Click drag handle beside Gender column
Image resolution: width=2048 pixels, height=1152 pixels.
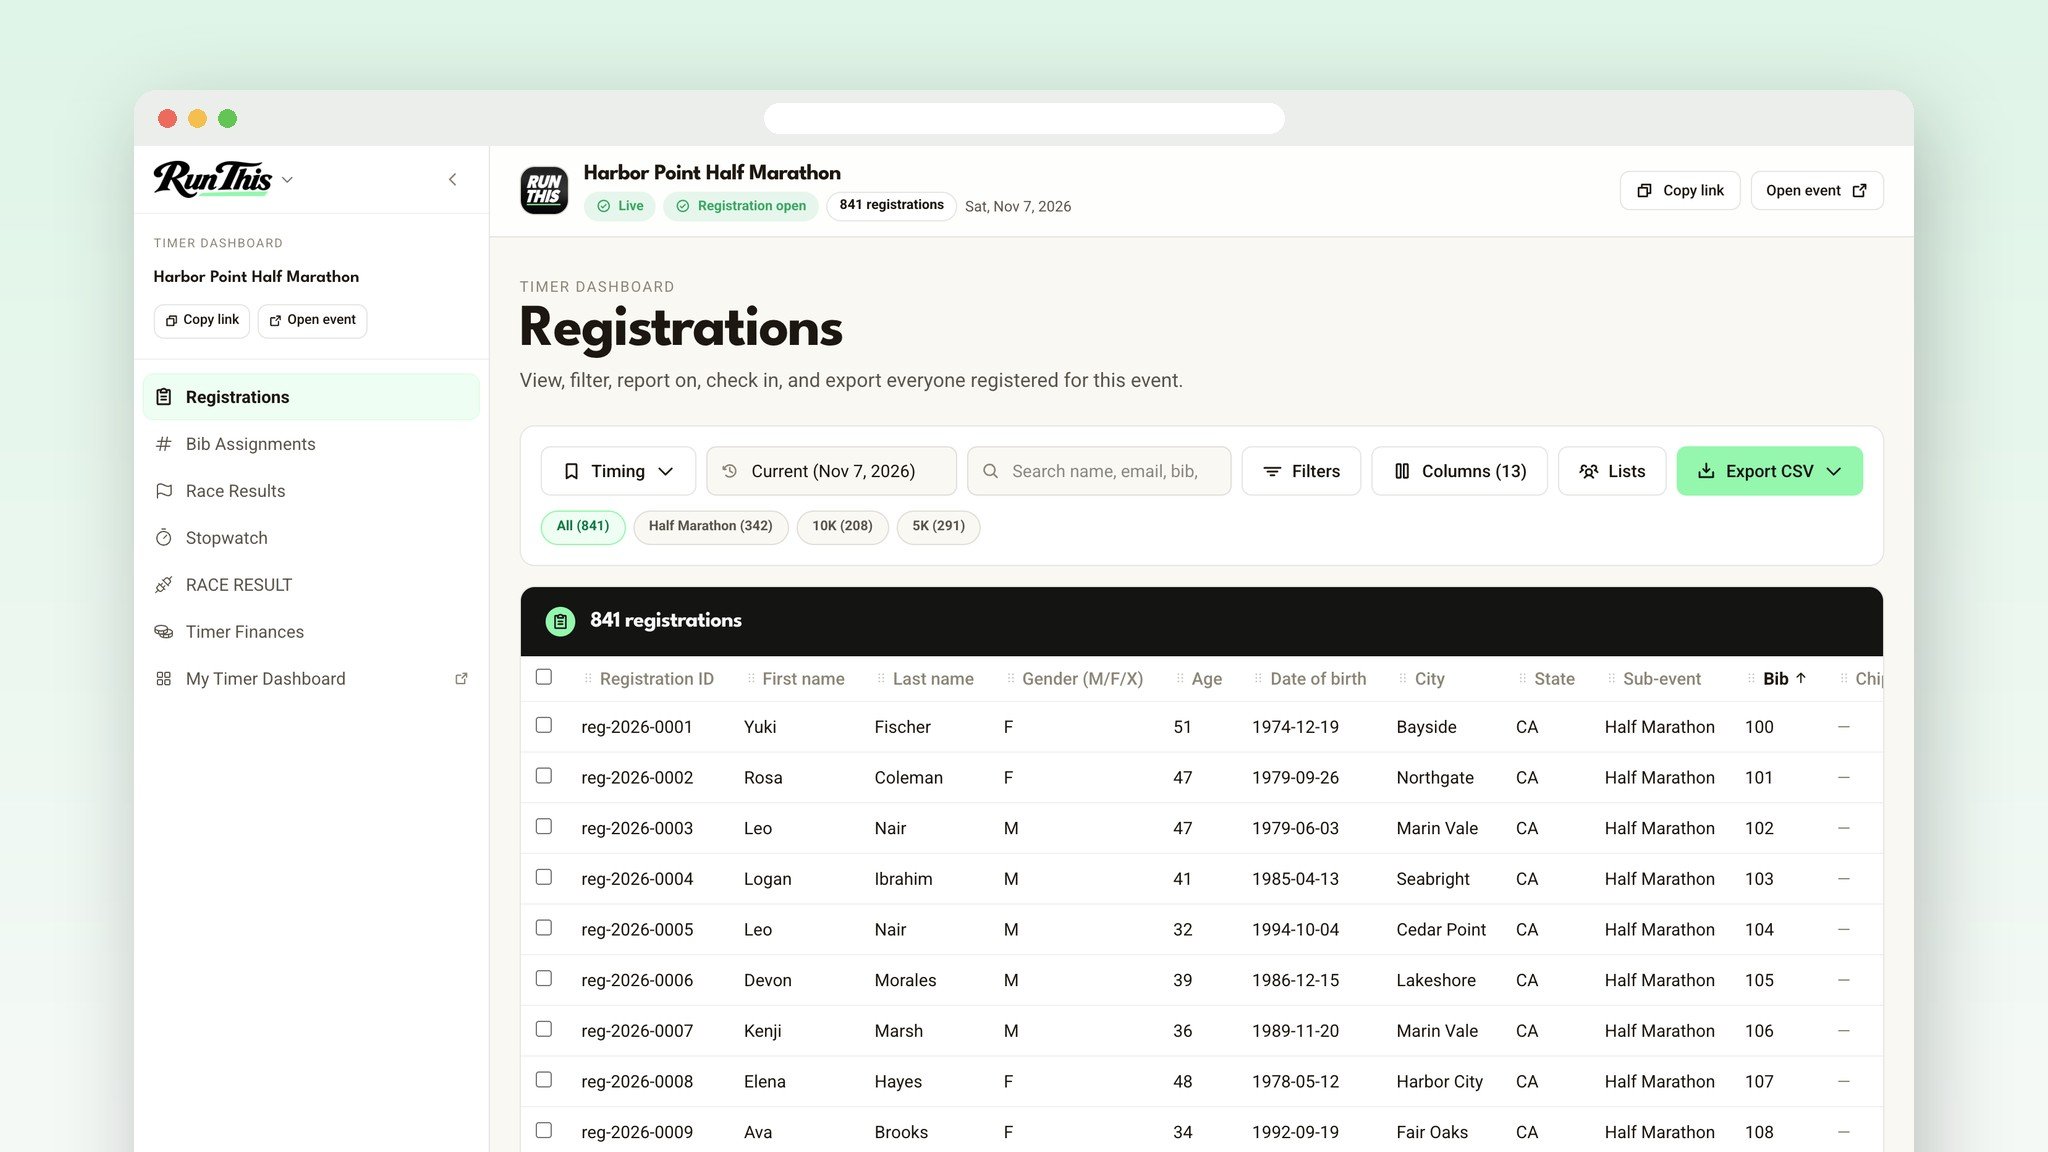coord(1011,679)
